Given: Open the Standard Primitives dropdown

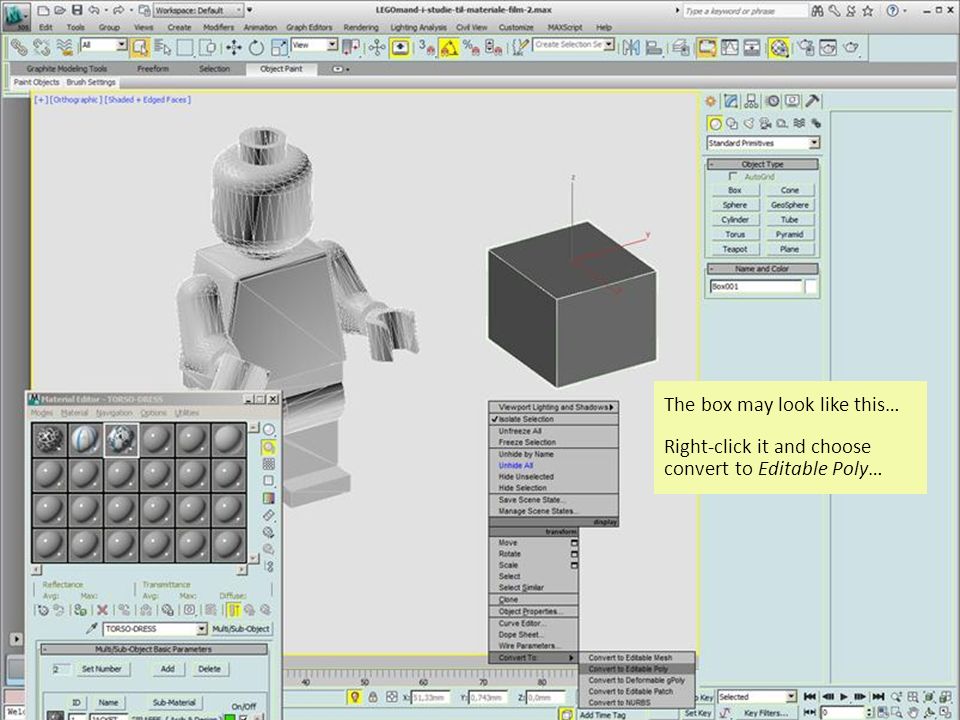Looking at the screenshot, I should 763,143.
